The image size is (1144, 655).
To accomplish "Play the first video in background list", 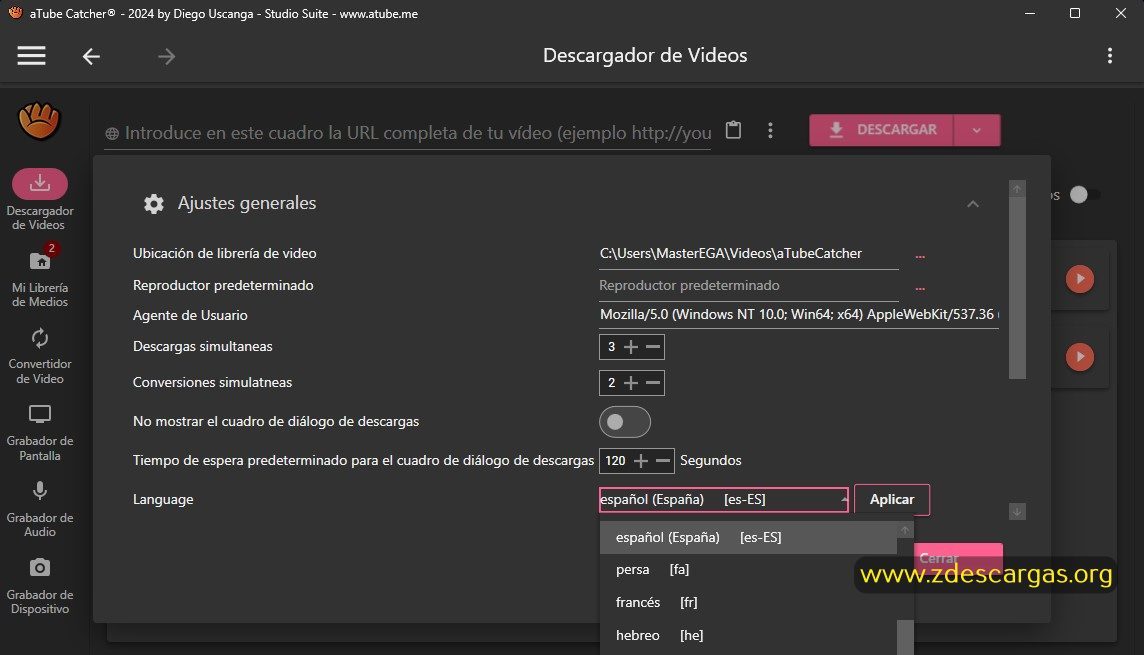I will click(x=1080, y=279).
